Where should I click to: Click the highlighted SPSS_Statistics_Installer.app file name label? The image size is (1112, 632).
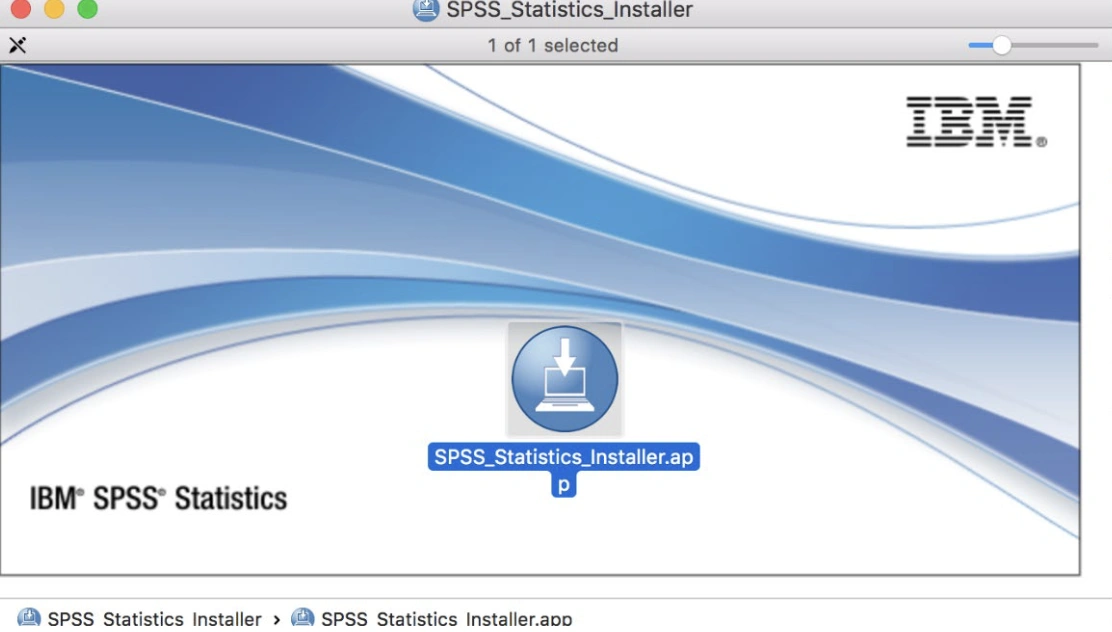click(564, 469)
